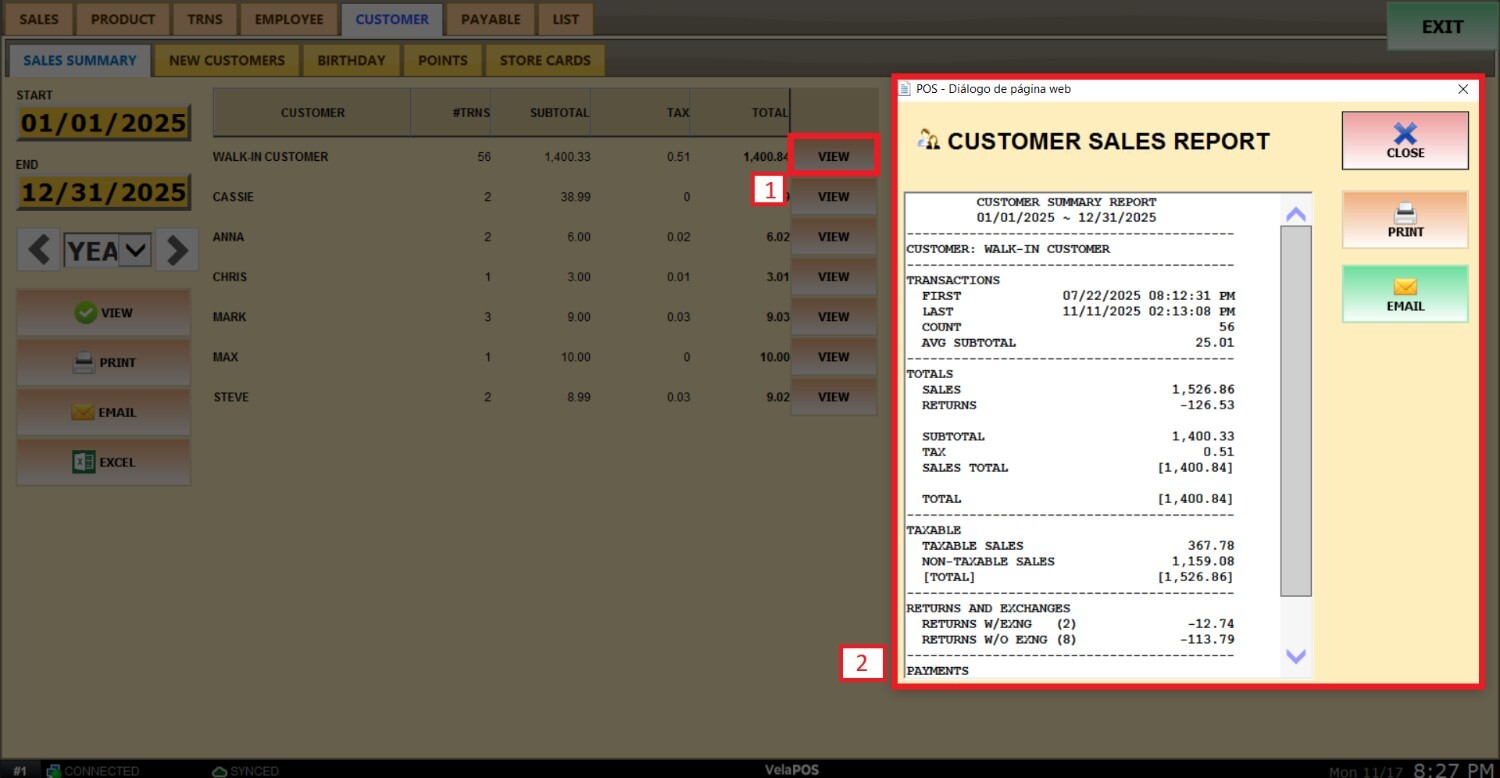The image size is (1500, 778).
Task: Switch to the NEW CUSTOMERS tab
Action: coord(227,60)
